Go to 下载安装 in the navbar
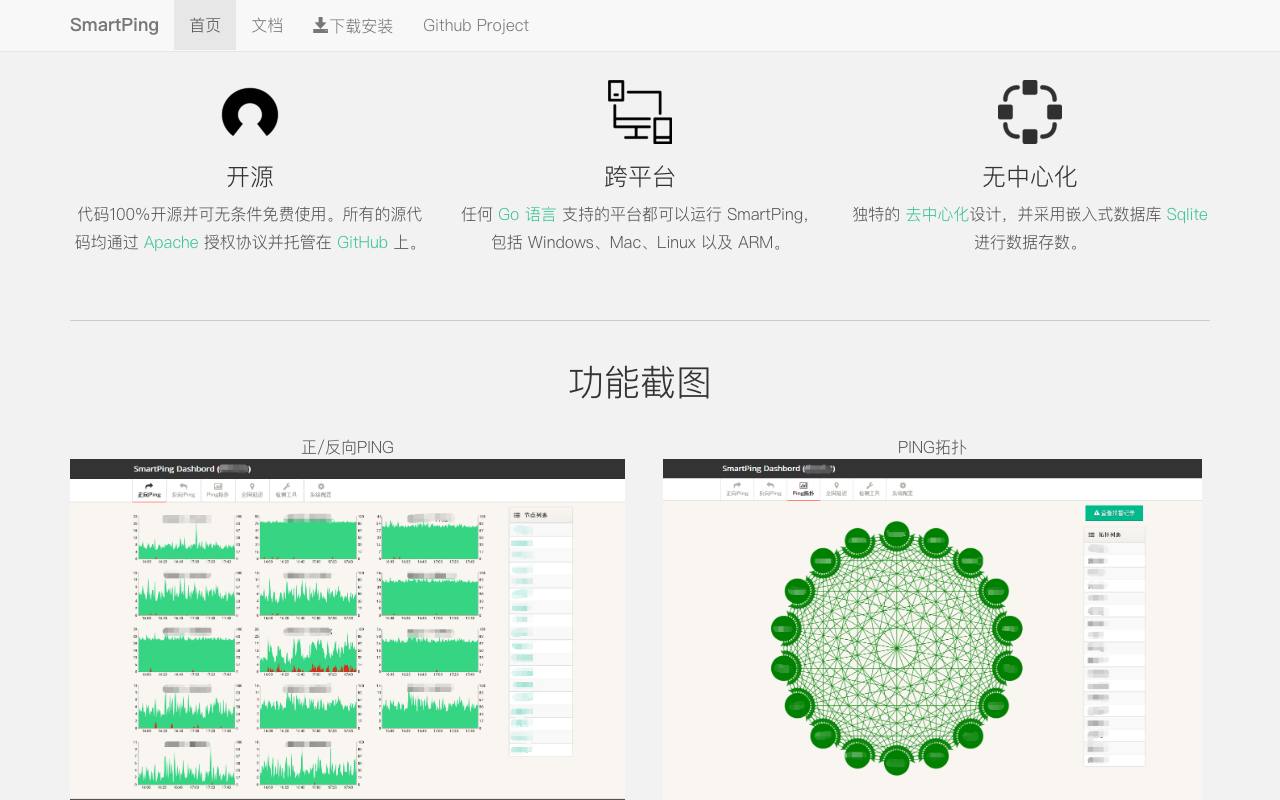 353,25
